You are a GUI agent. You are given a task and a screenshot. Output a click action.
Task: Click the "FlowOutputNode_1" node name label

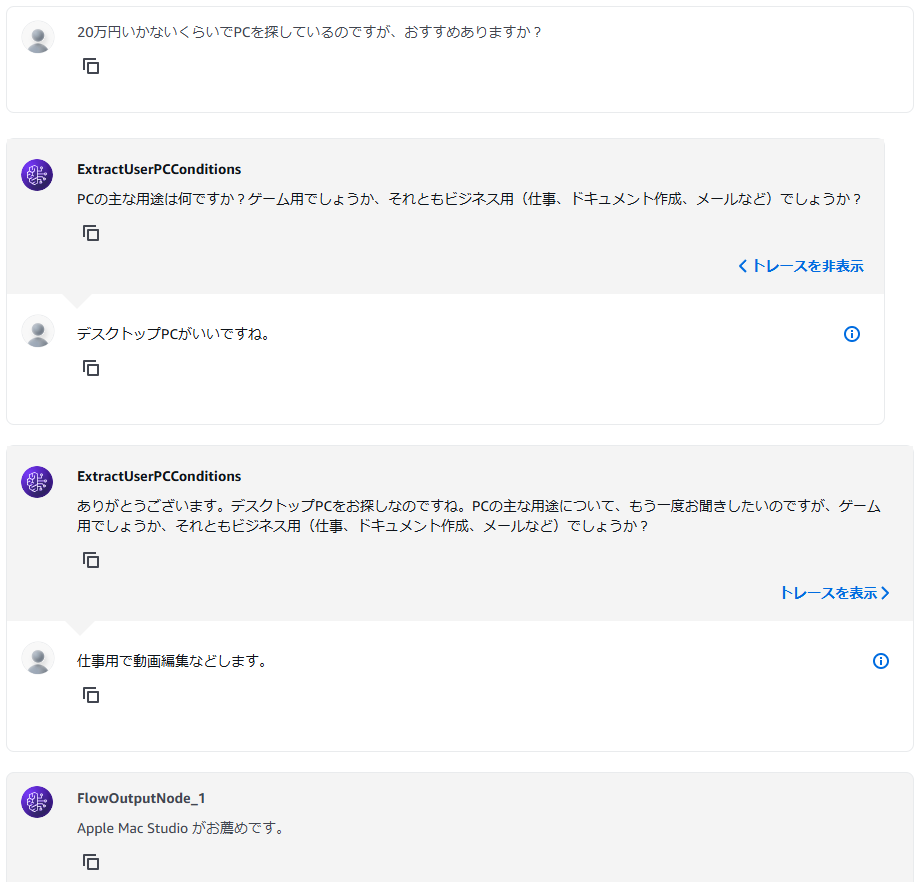click(x=141, y=799)
